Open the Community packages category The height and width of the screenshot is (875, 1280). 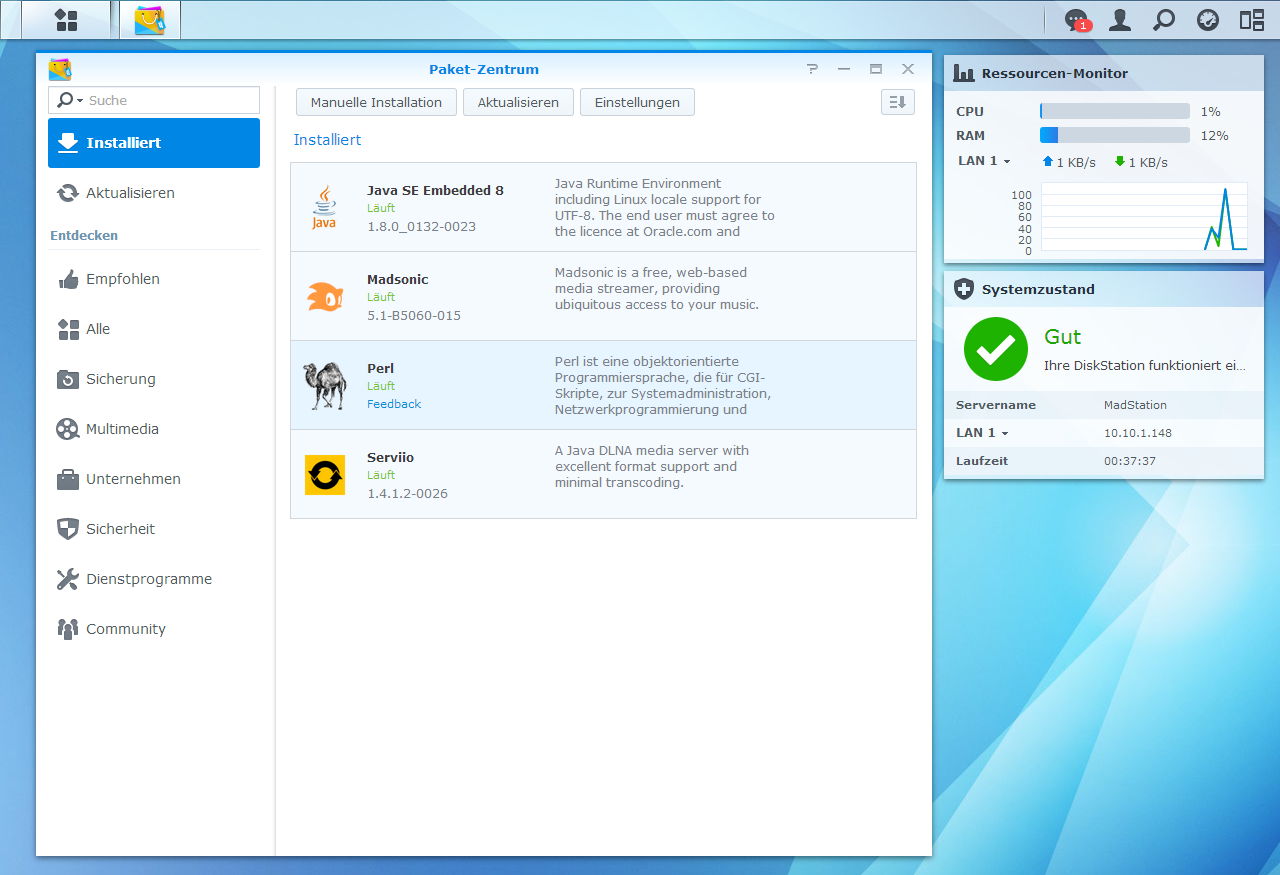coord(125,629)
